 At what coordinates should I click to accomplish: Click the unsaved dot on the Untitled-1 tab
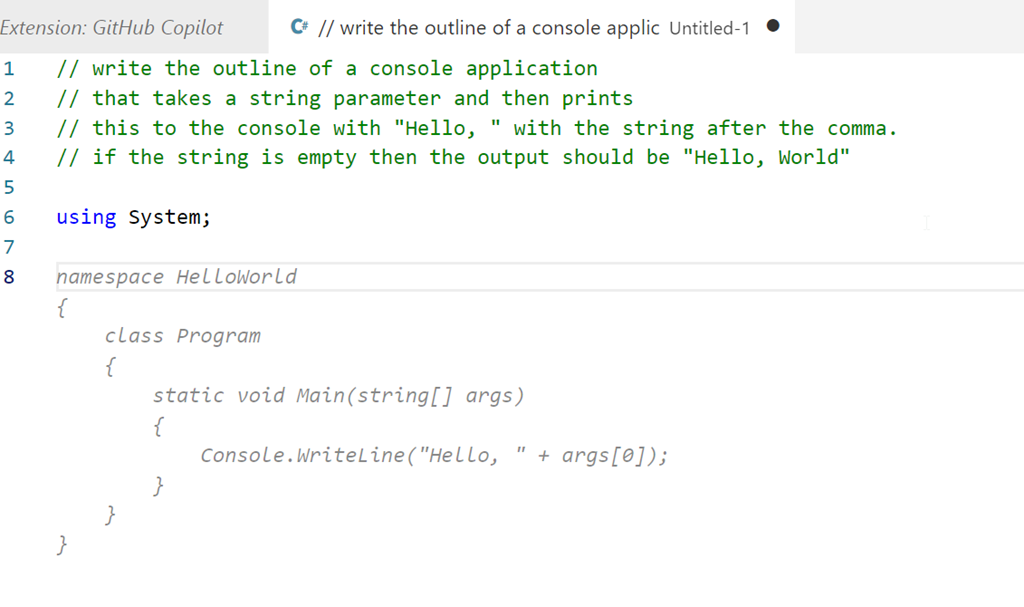(773, 27)
